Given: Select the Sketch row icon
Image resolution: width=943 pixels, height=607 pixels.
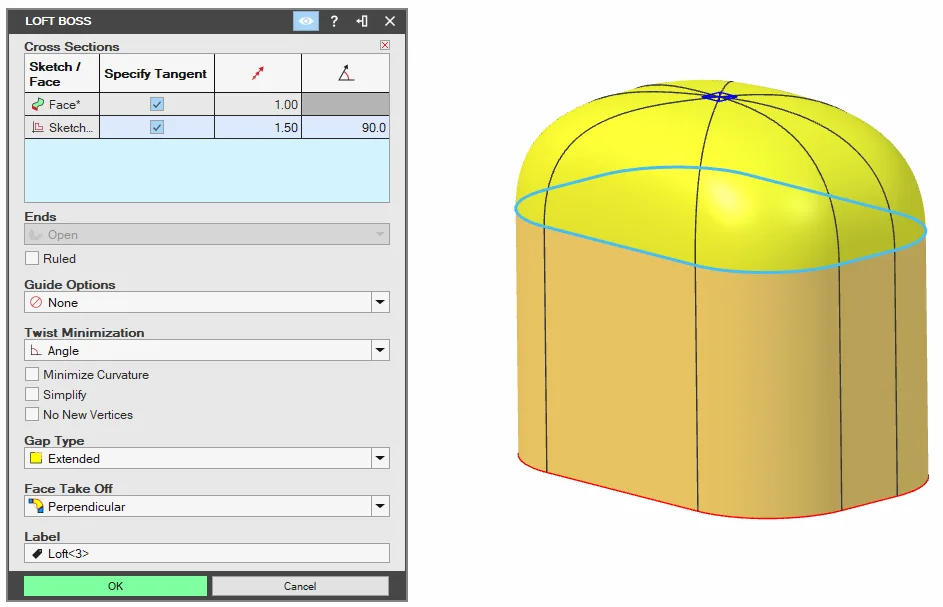Looking at the screenshot, I should pyautogui.click(x=37, y=128).
